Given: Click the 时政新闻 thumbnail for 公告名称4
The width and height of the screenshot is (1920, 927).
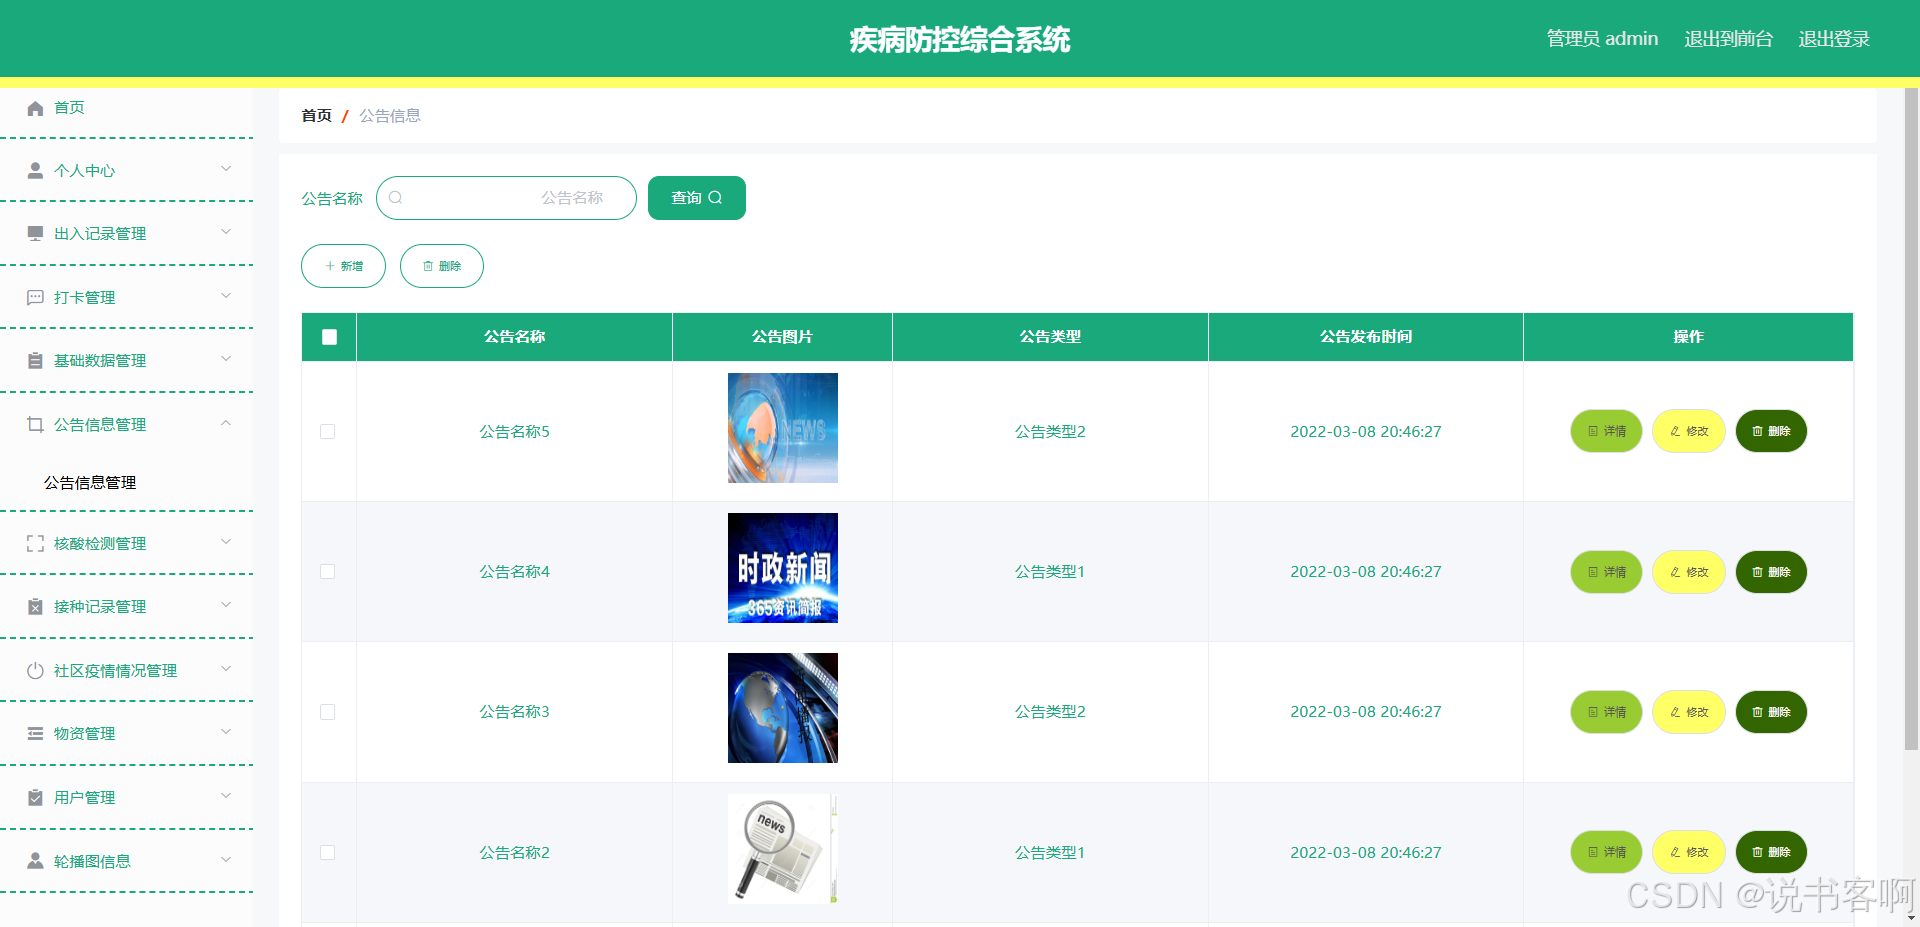Looking at the screenshot, I should [783, 568].
